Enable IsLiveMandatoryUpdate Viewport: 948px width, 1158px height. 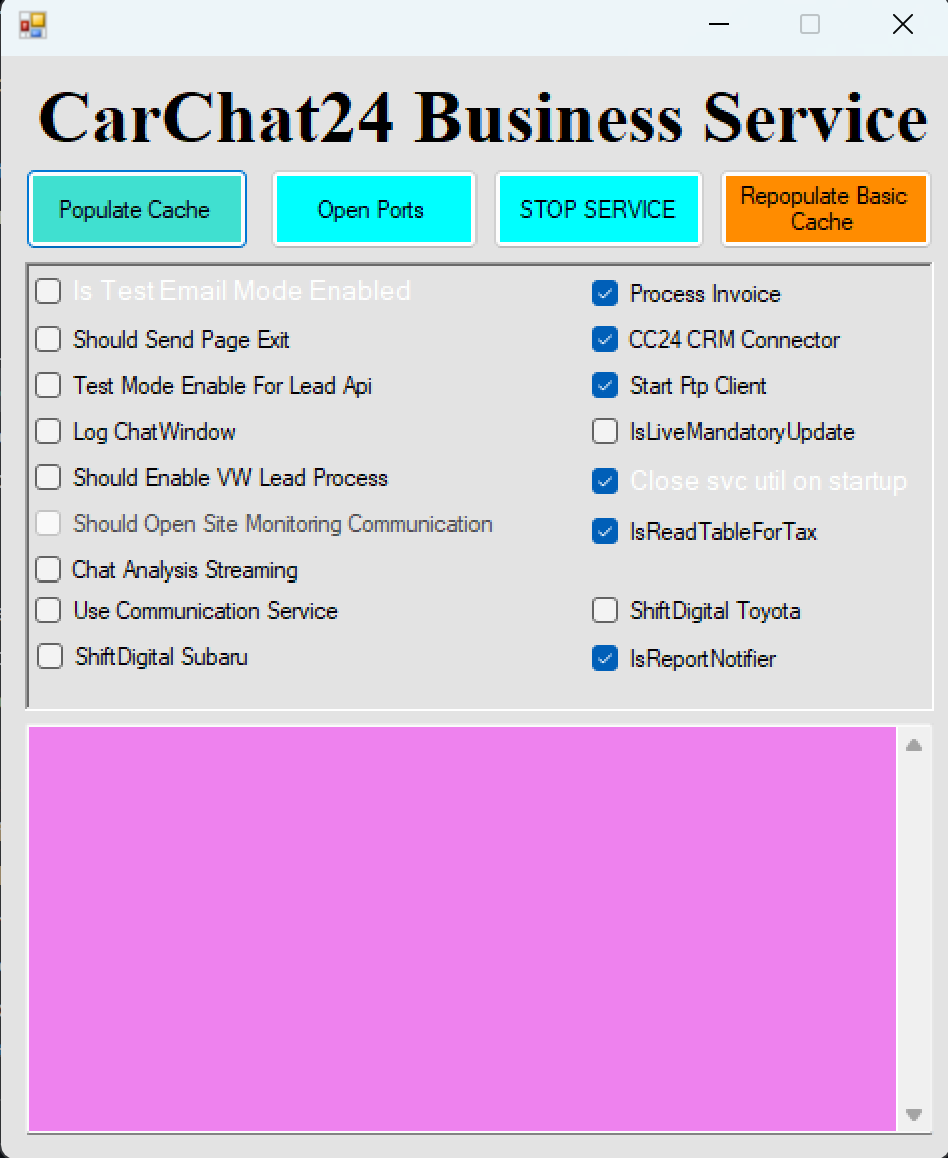click(x=604, y=432)
